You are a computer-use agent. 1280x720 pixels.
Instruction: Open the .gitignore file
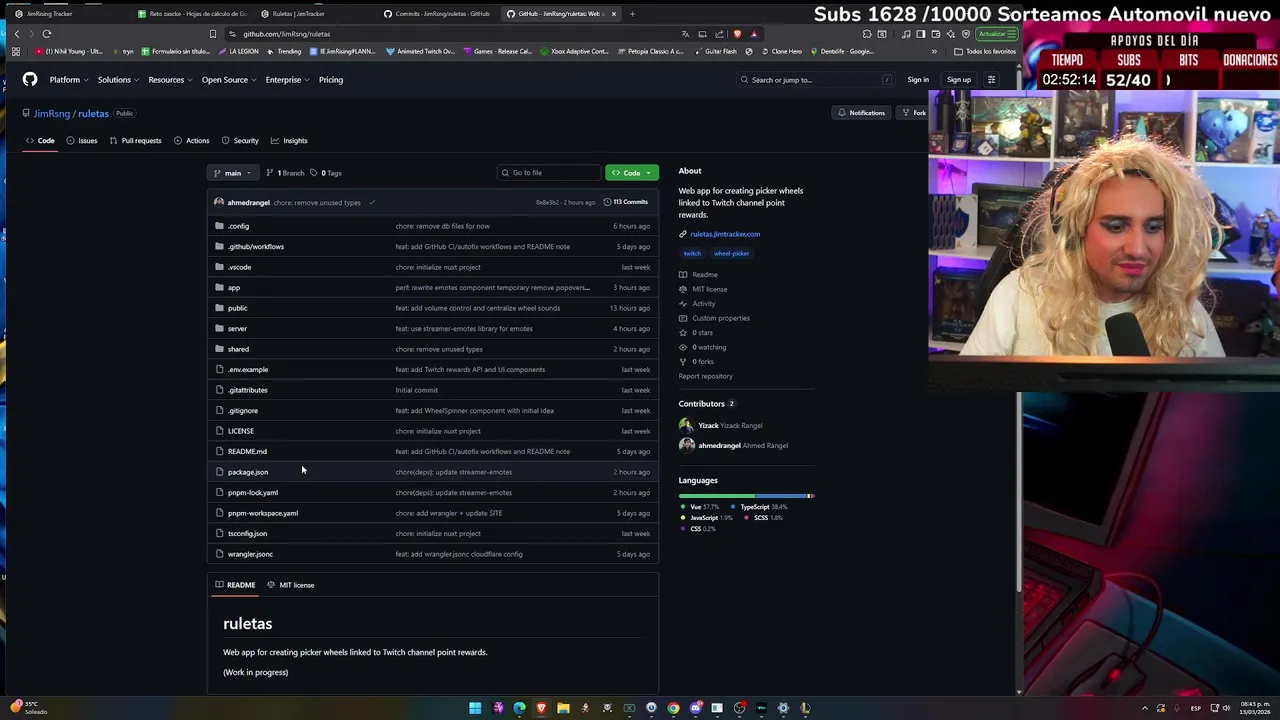pyautogui.click(x=243, y=410)
